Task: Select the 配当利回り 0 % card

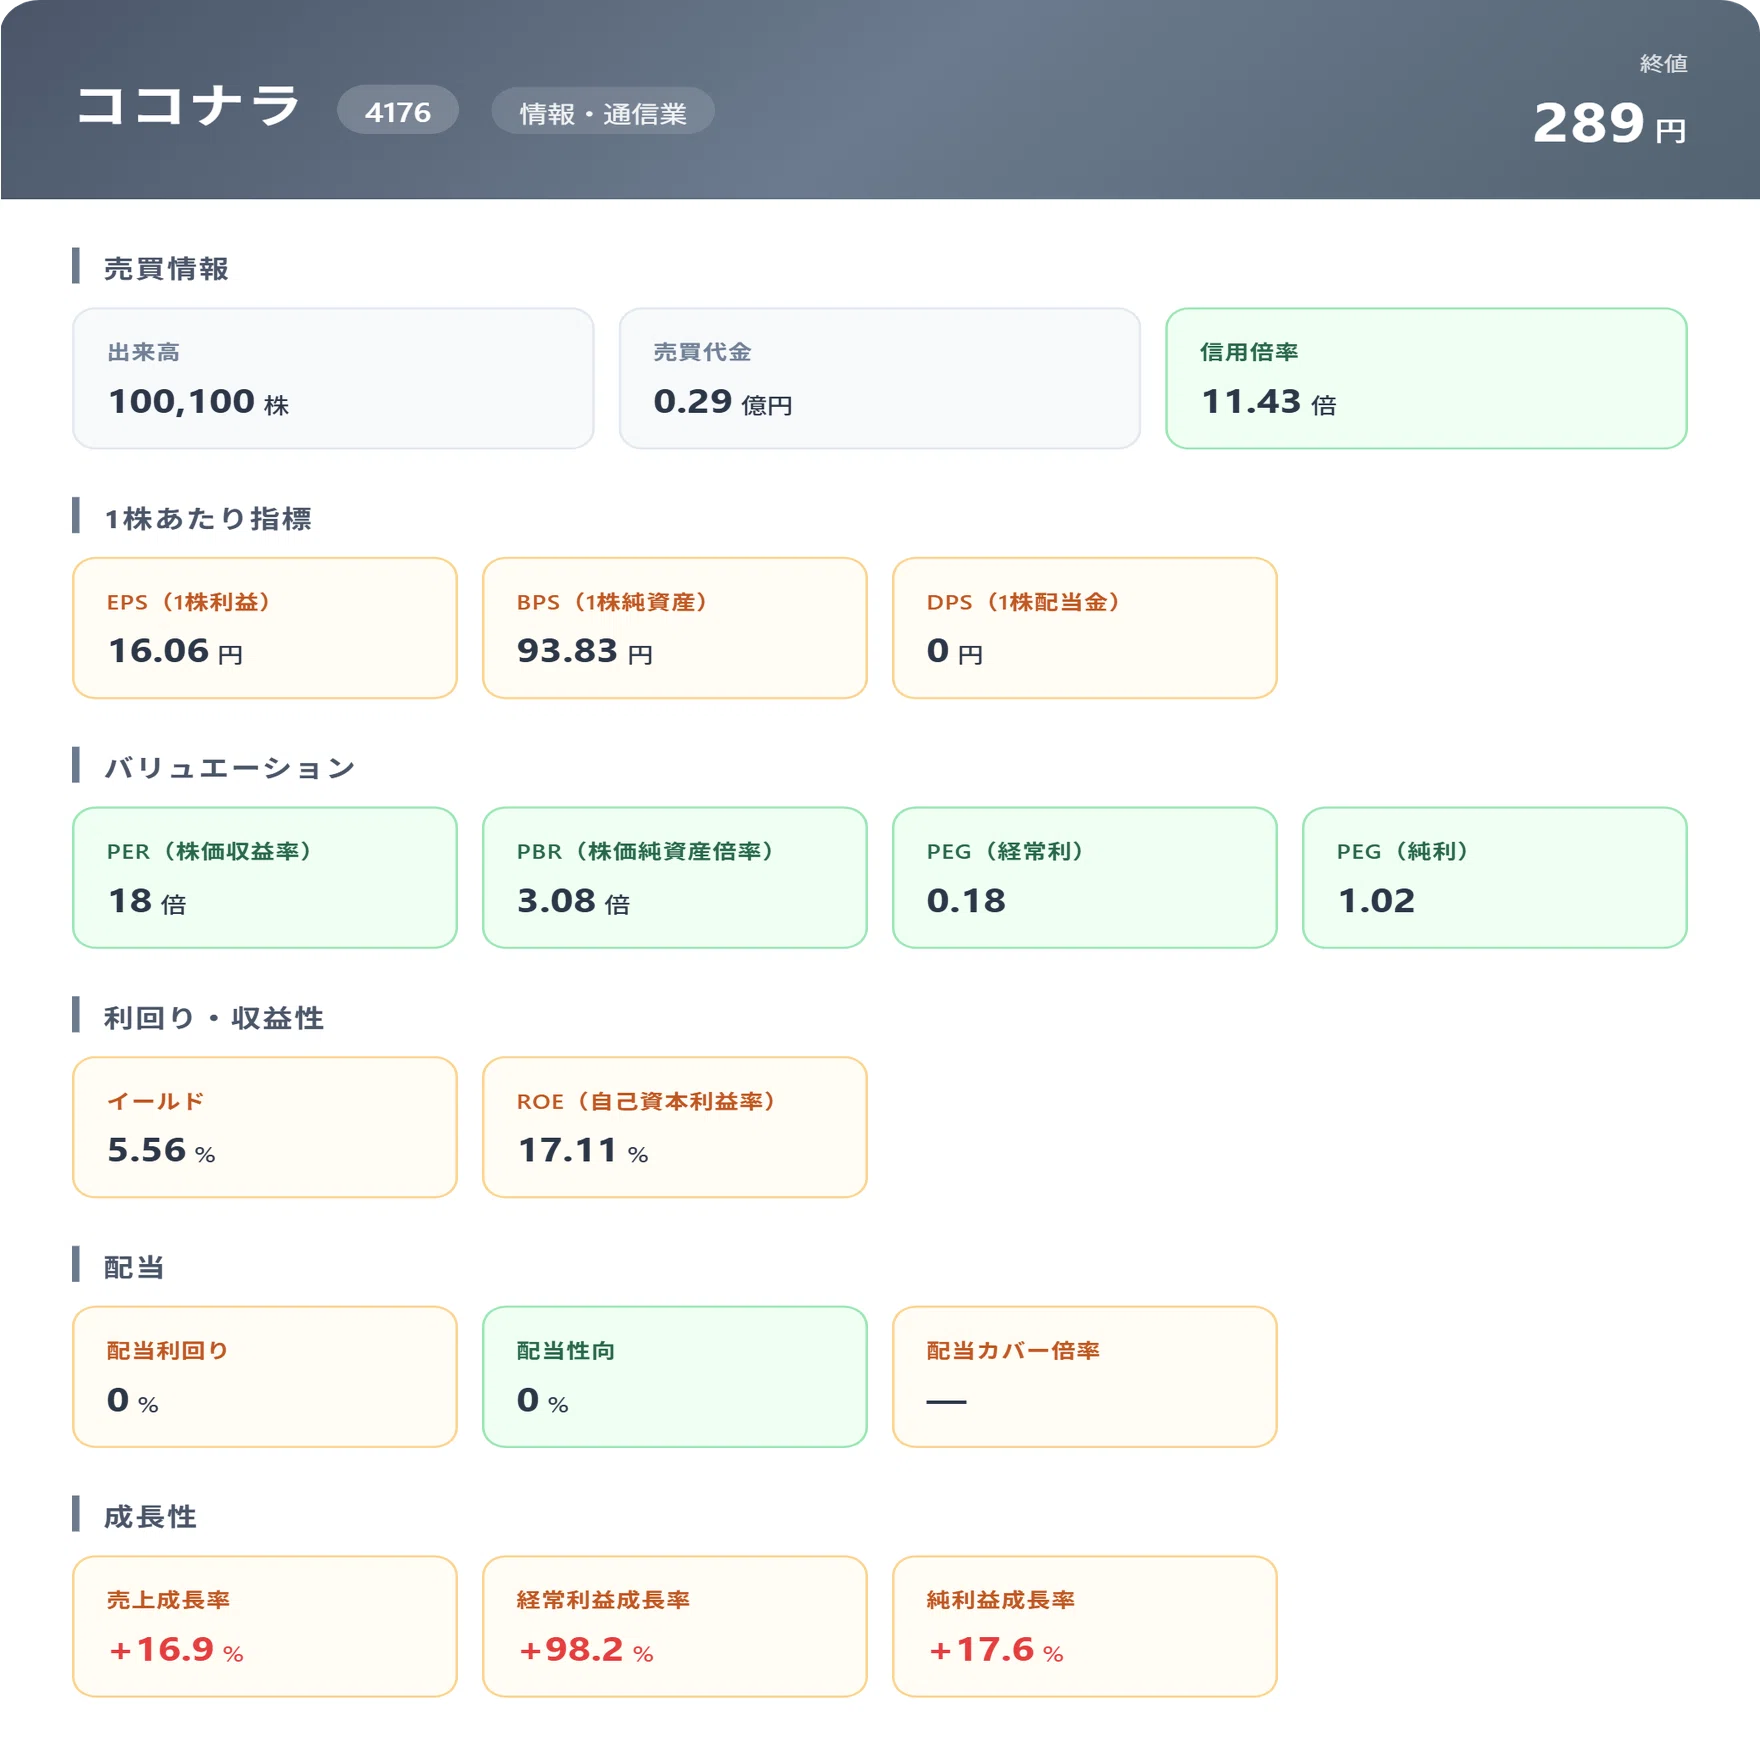Action: pyautogui.click(x=265, y=1376)
